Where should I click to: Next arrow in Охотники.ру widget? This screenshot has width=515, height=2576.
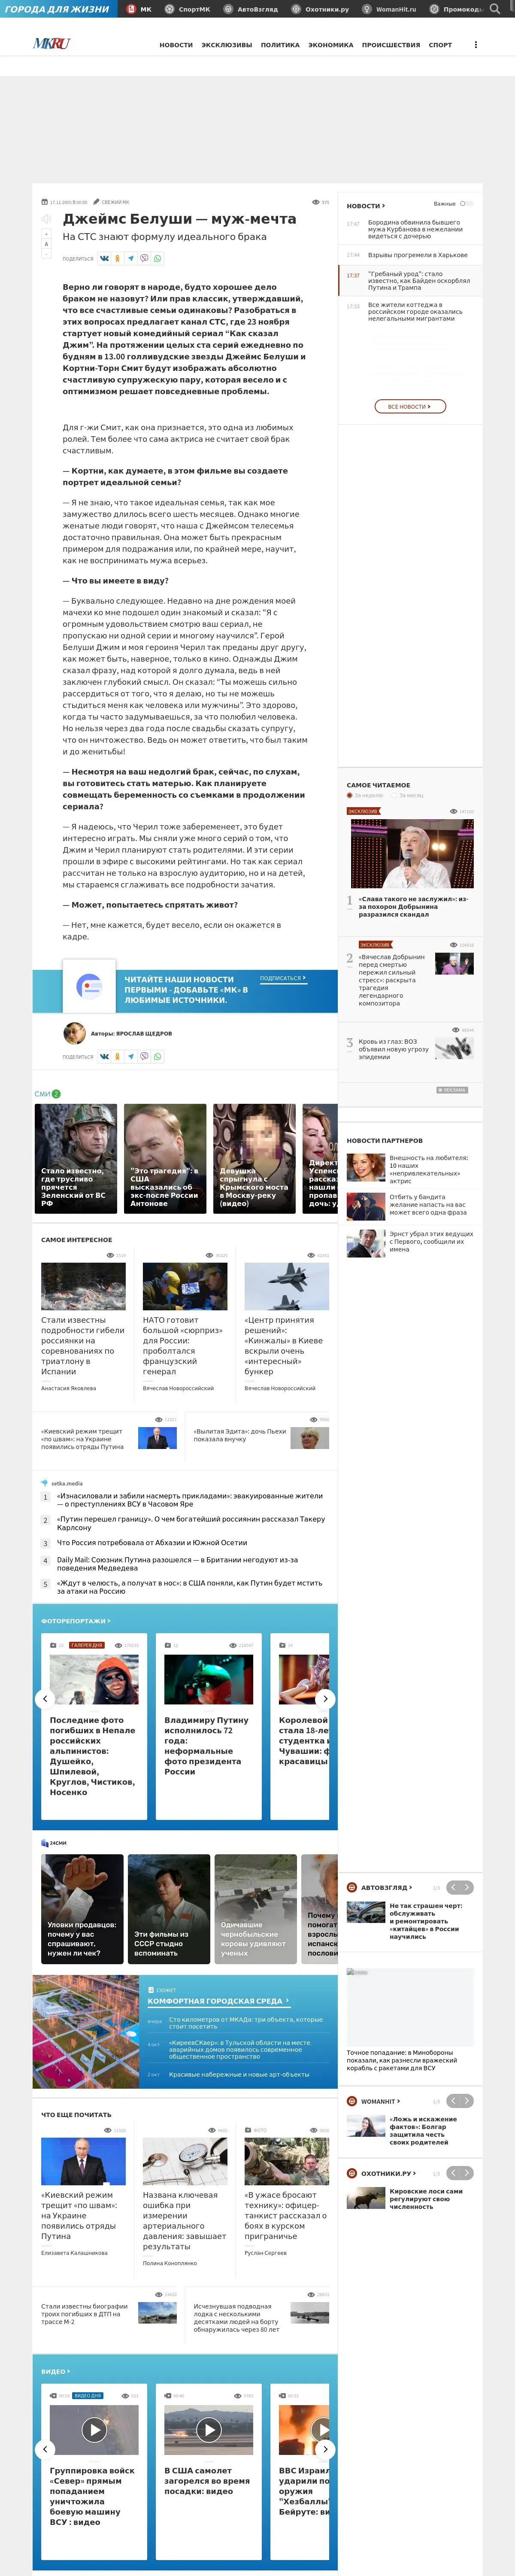point(467,2173)
